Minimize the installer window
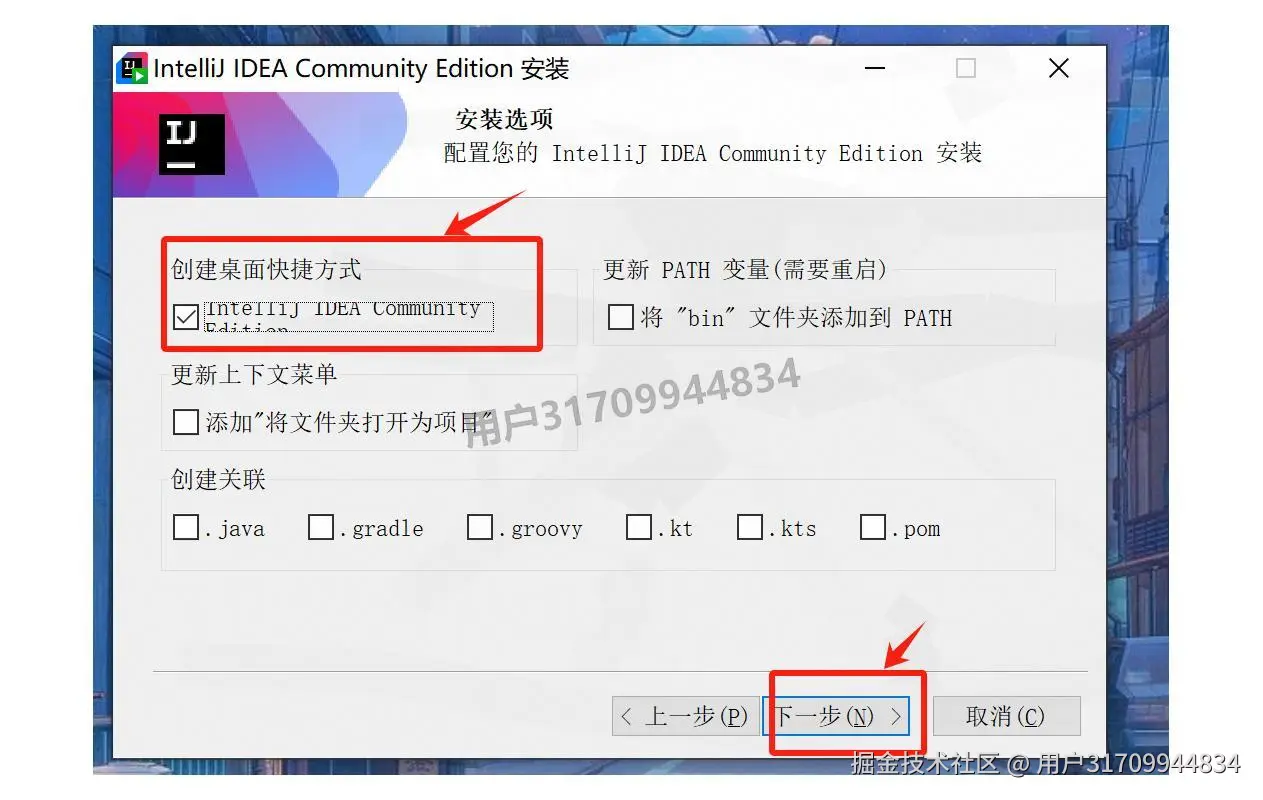The width and height of the screenshot is (1263, 800). tap(874, 68)
